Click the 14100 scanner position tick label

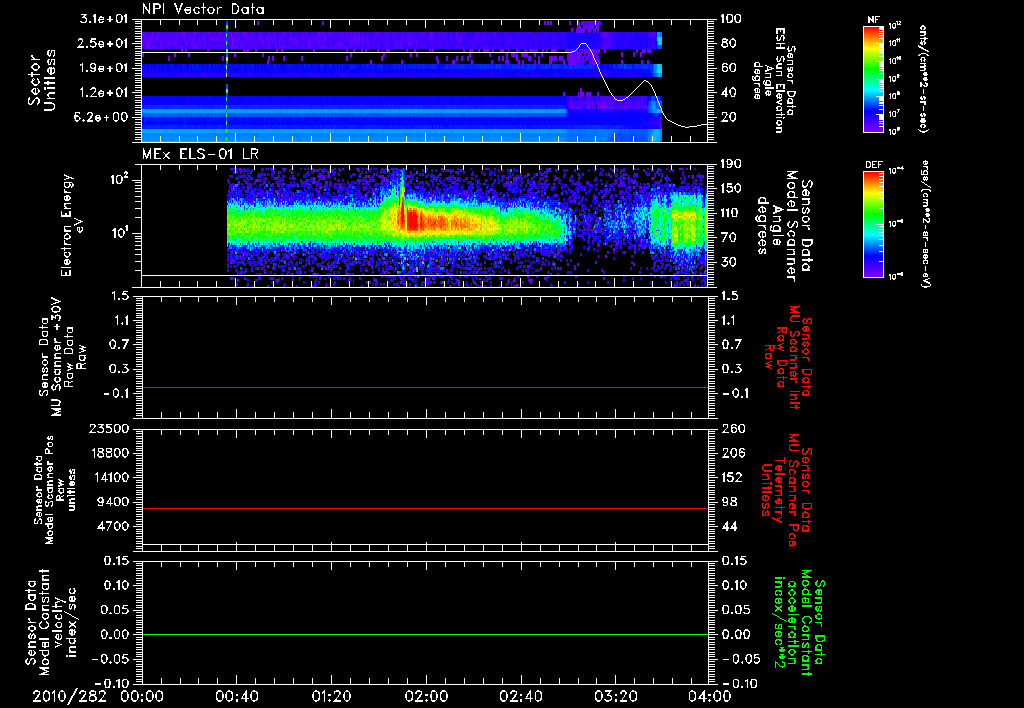(x=110, y=477)
